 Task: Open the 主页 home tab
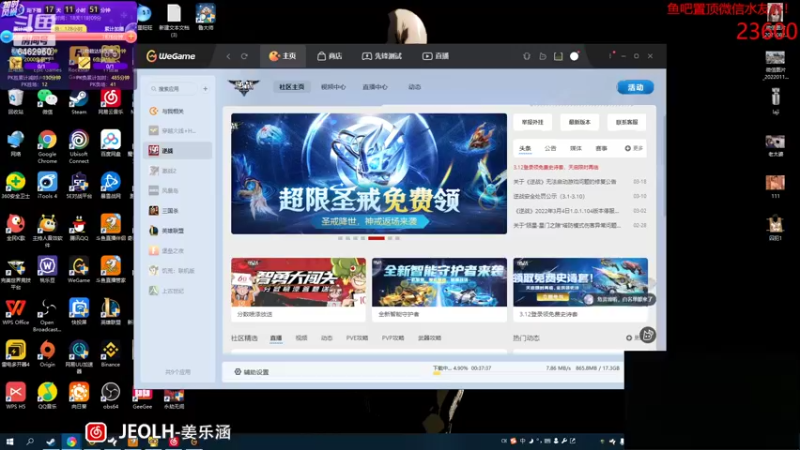click(x=283, y=56)
